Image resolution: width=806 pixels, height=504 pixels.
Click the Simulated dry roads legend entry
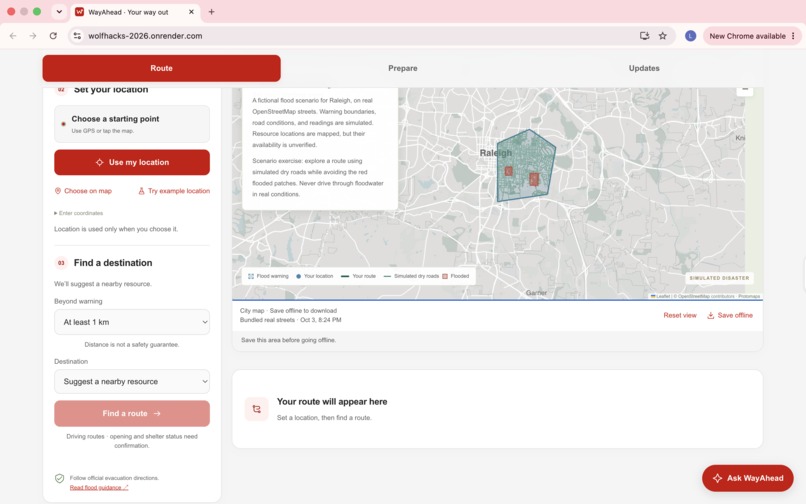[411, 276]
